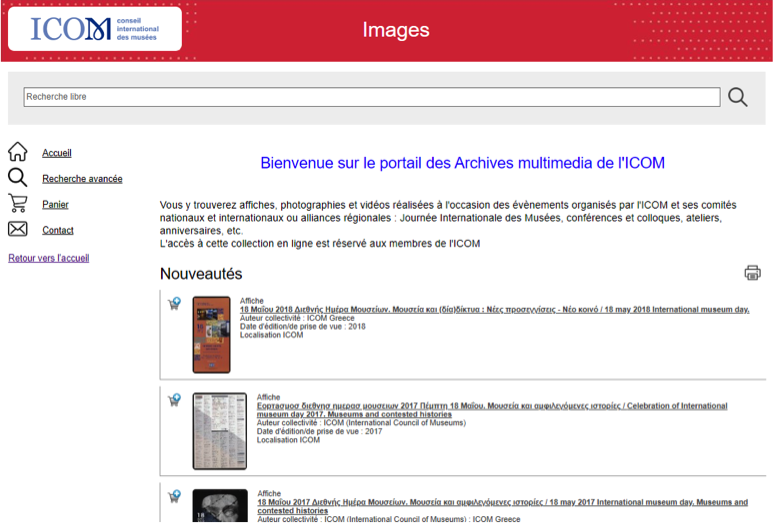
Task: Click 'Date d'édition/de prise de vue : 2018' text
Action: (302, 326)
